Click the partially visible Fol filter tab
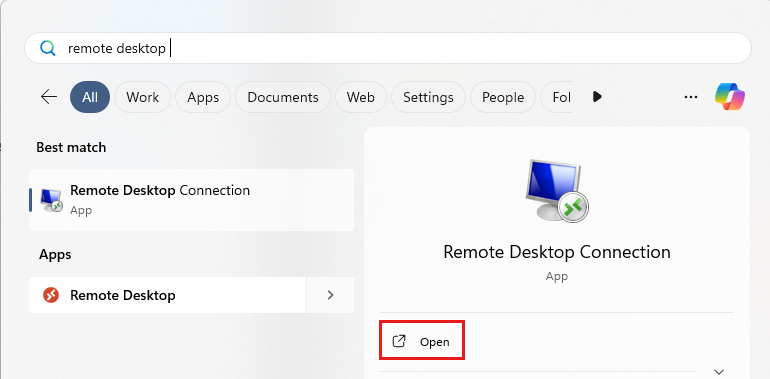This screenshot has height=379, width=770. (x=556, y=97)
